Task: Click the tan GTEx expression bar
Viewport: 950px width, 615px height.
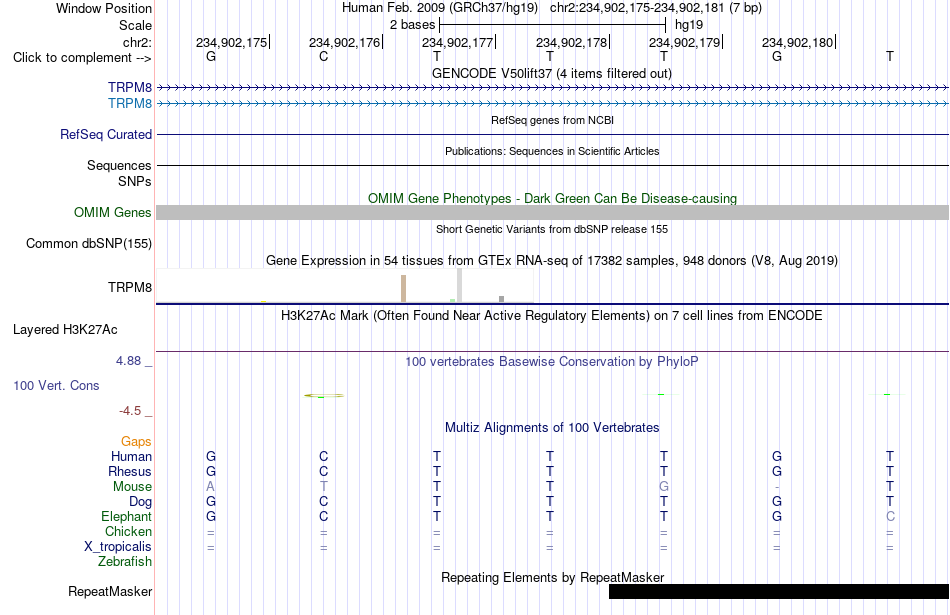Action: [x=404, y=288]
